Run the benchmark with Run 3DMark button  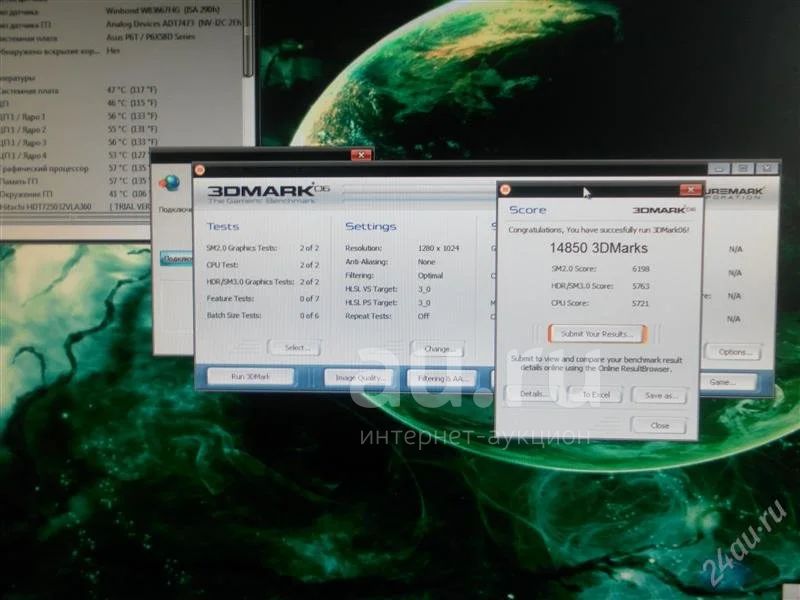251,377
